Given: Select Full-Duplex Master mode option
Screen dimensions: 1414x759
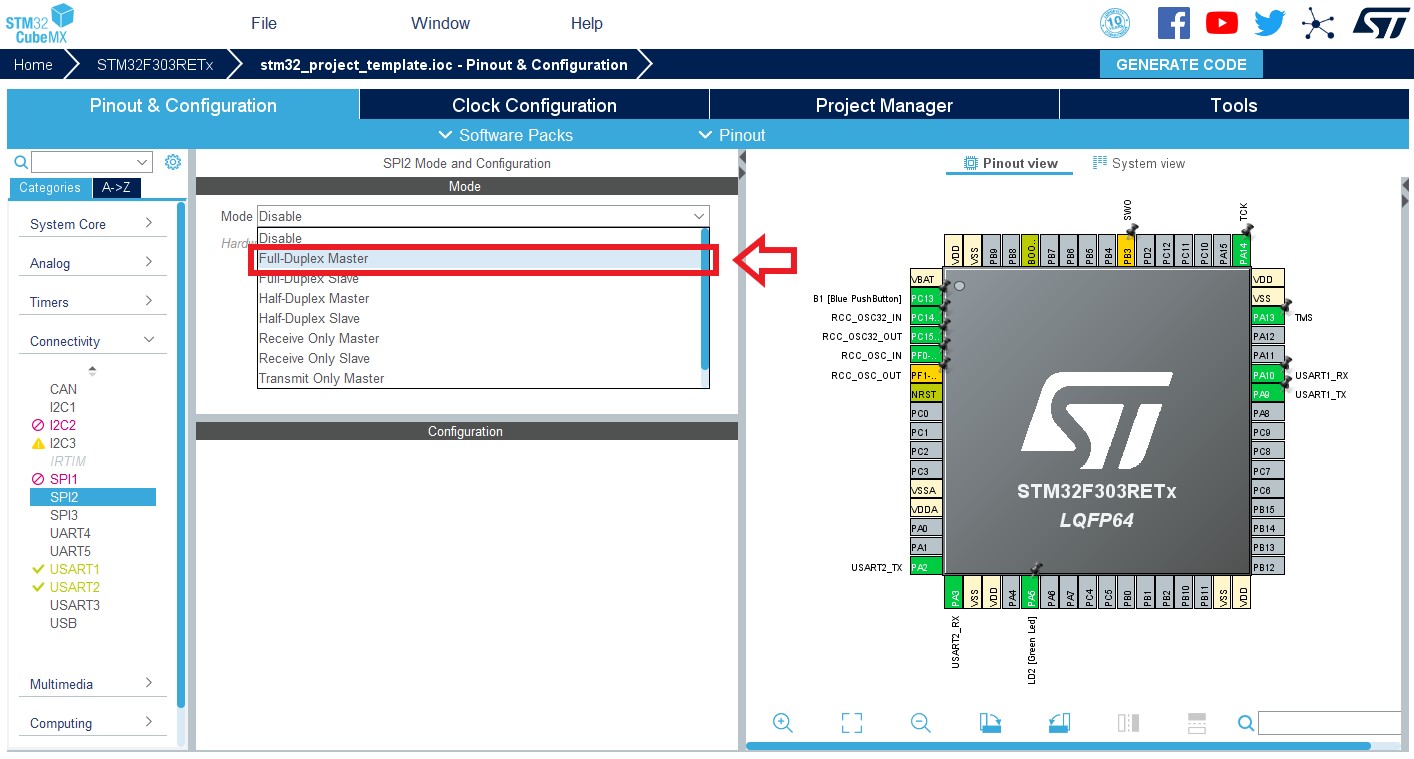Looking at the screenshot, I should coord(481,258).
